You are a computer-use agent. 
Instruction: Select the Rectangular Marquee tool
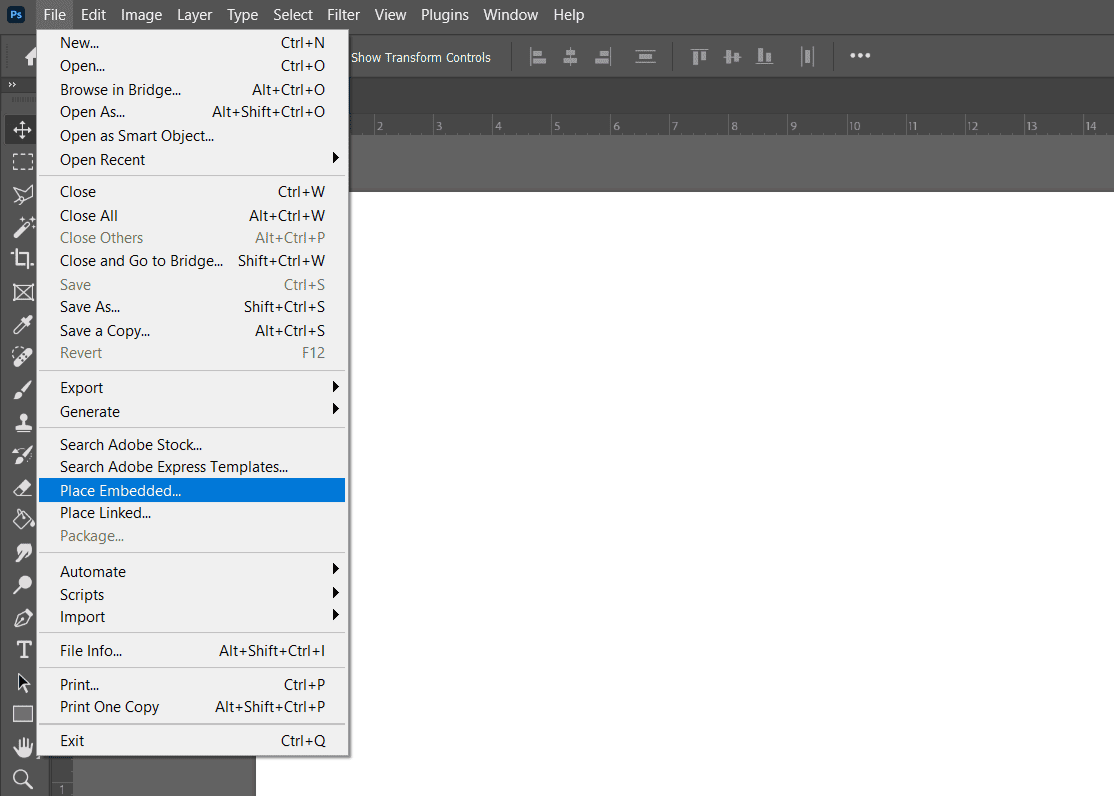pos(23,162)
